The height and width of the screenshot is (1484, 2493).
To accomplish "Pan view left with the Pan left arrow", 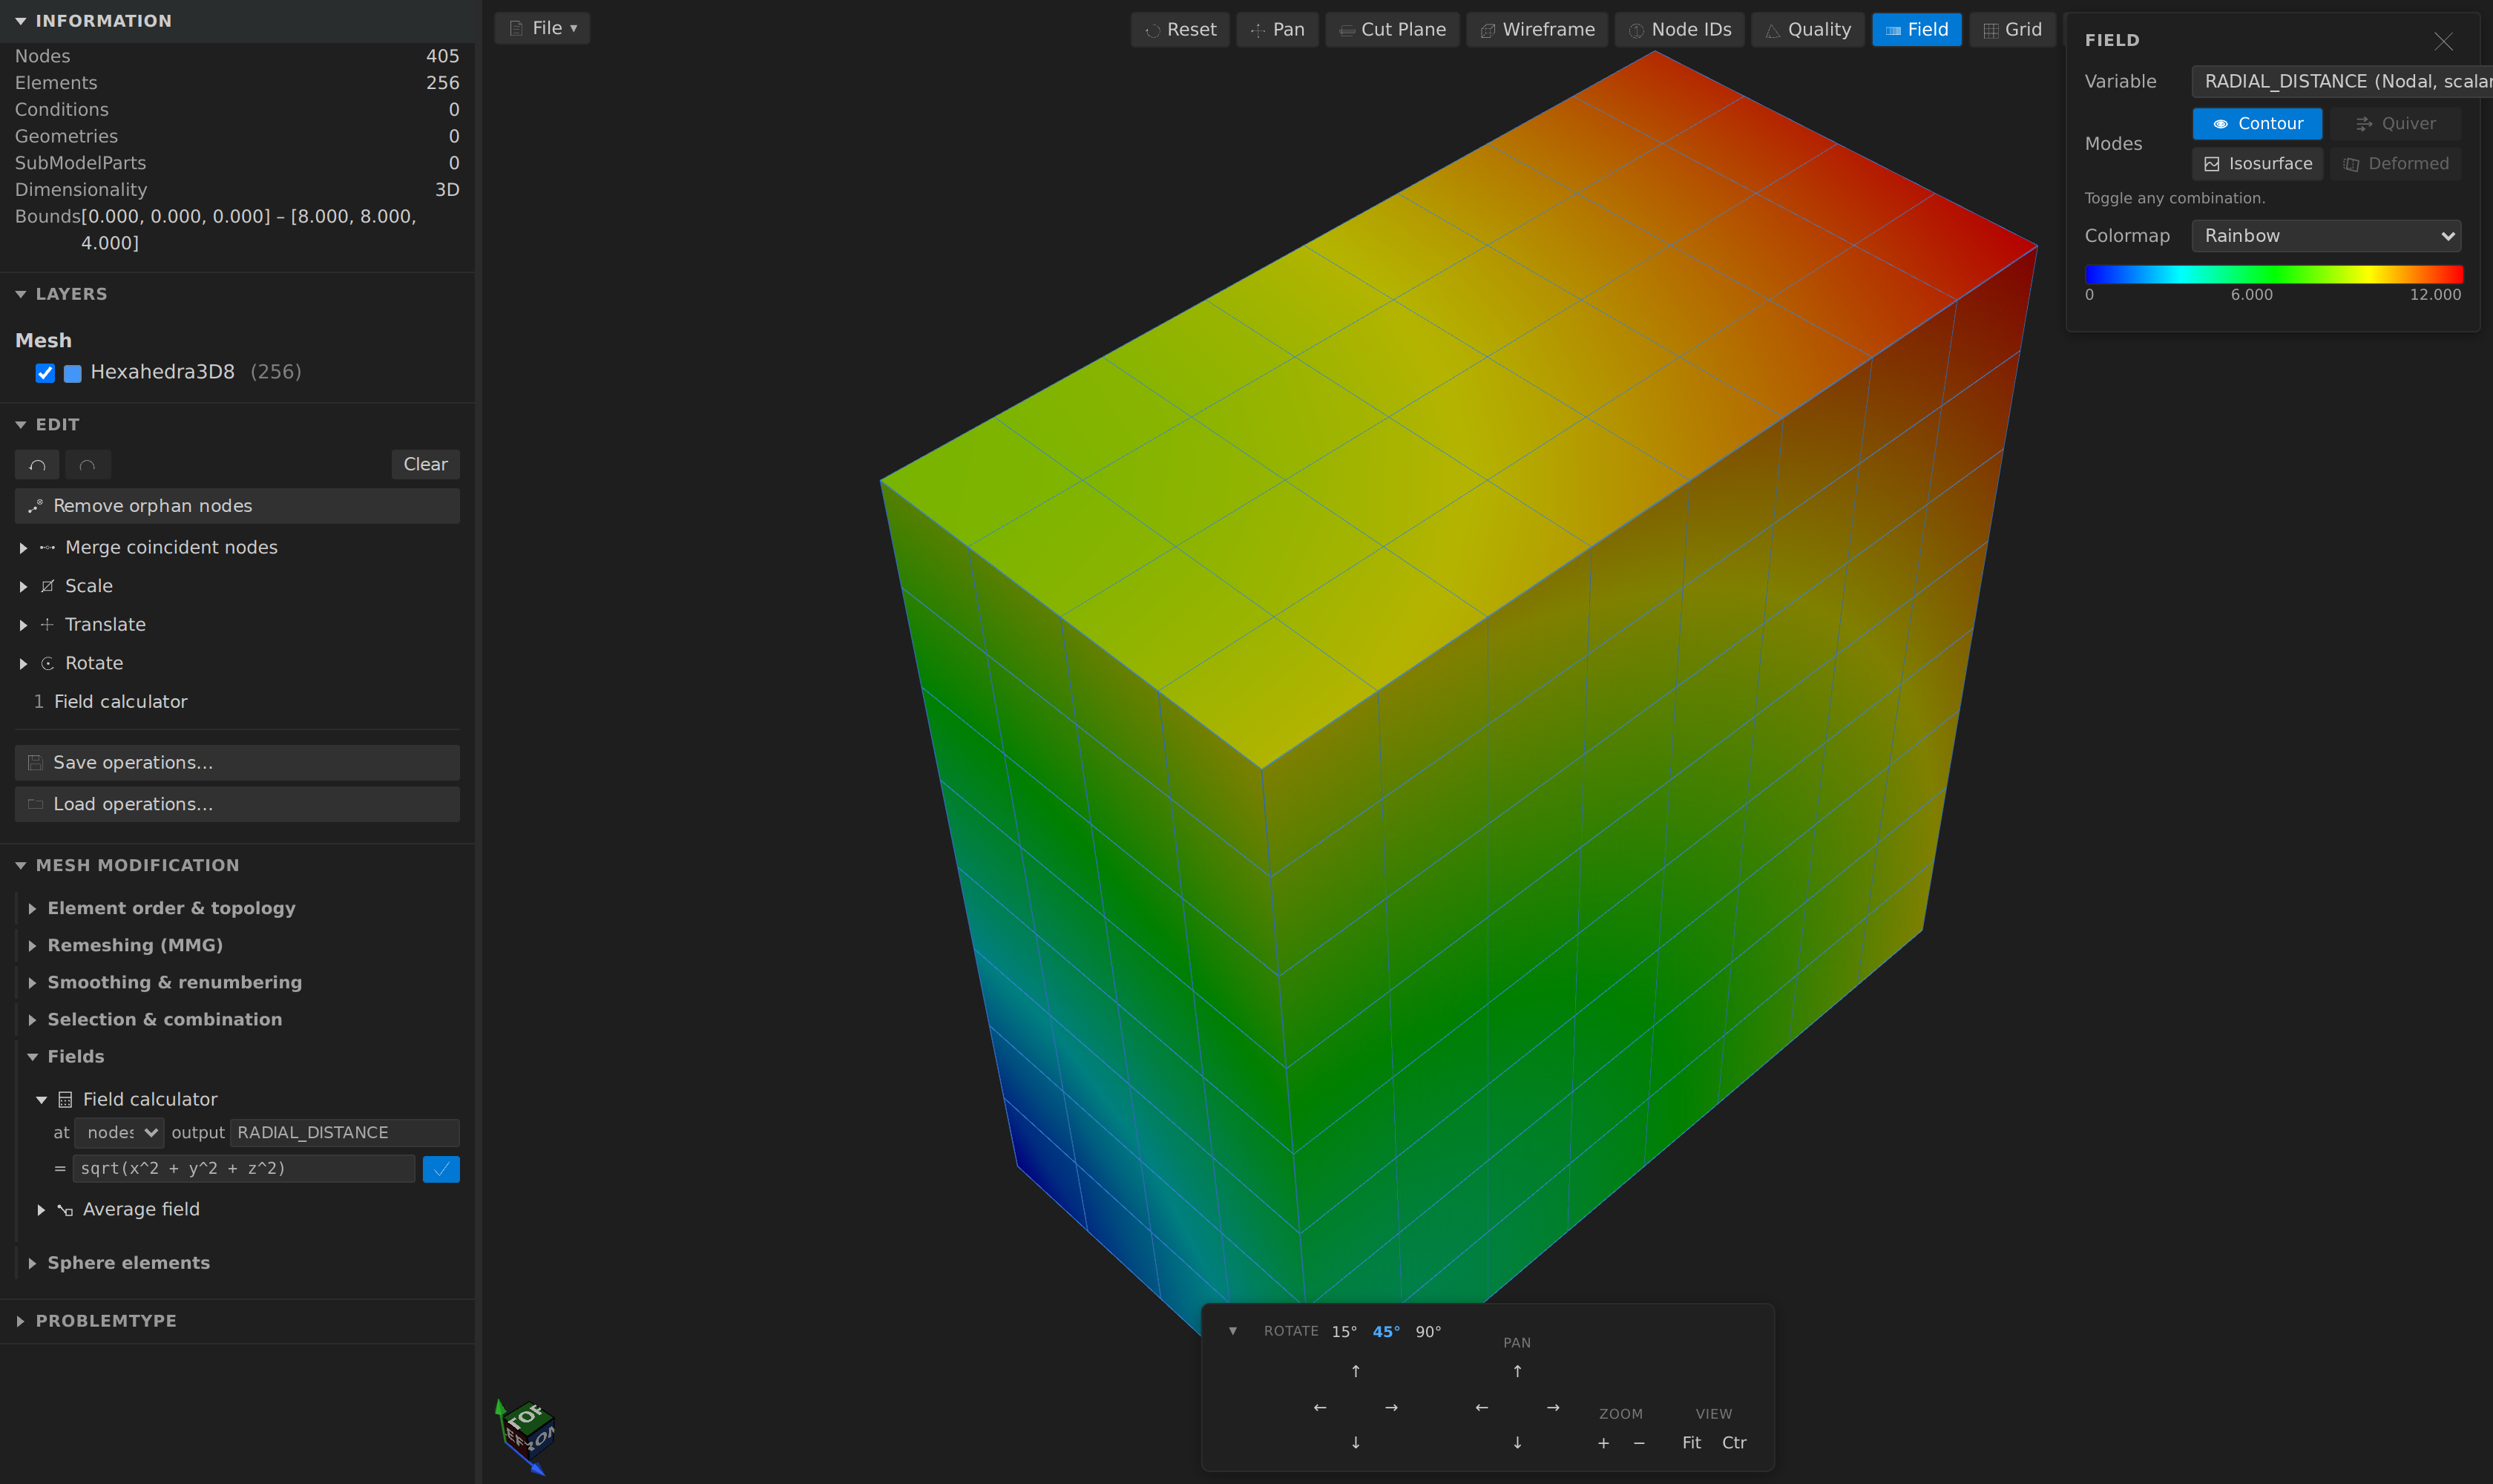I will tap(1481, 1407).
